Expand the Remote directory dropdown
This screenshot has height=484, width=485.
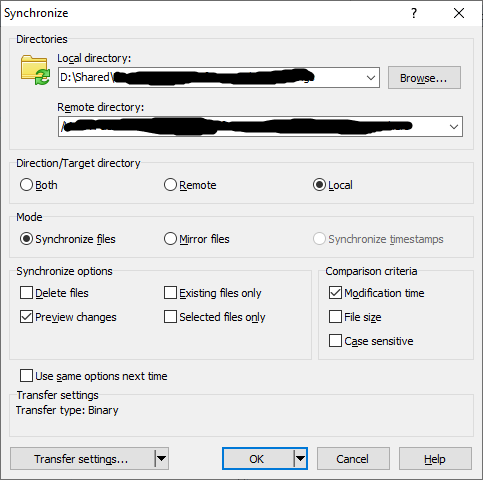[453, 127]
